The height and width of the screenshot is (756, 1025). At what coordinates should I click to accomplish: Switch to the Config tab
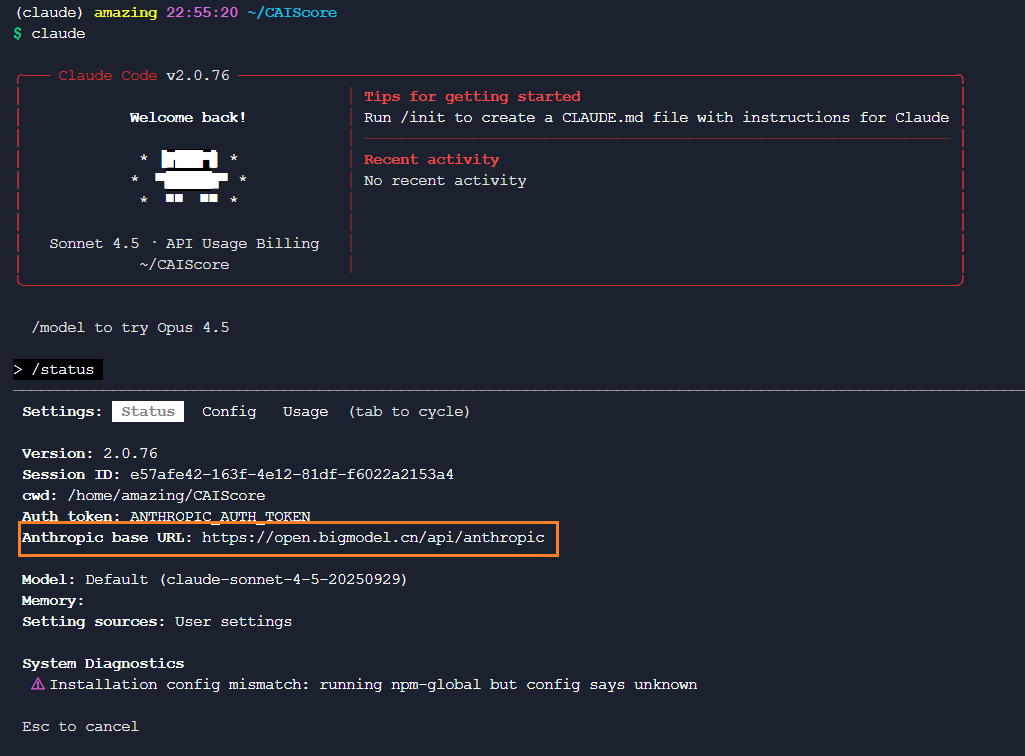229,411
